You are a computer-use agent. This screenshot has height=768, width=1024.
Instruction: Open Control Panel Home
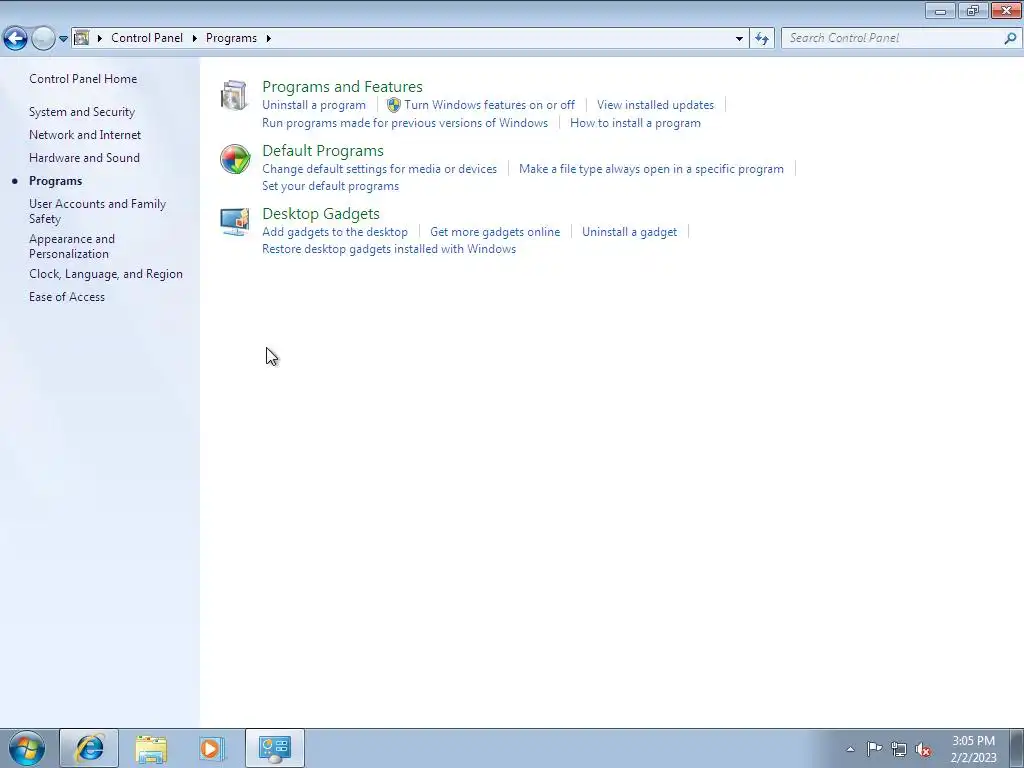click(83, 79)
